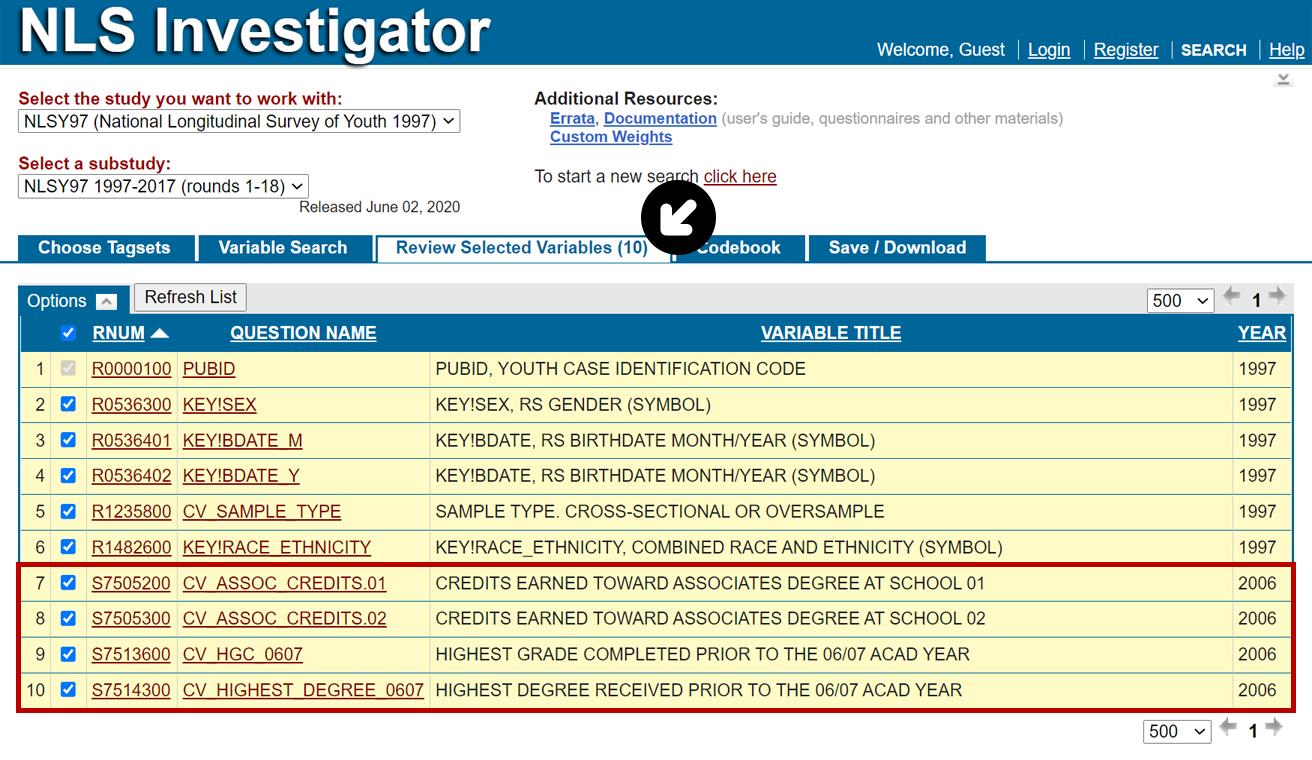Image resolution: width=1312 pixels, height=760 pixels.
Task: Uncheck the CV_ASSOC_CREDITS.01 row checkbox
Action: [x=68, y=583]
